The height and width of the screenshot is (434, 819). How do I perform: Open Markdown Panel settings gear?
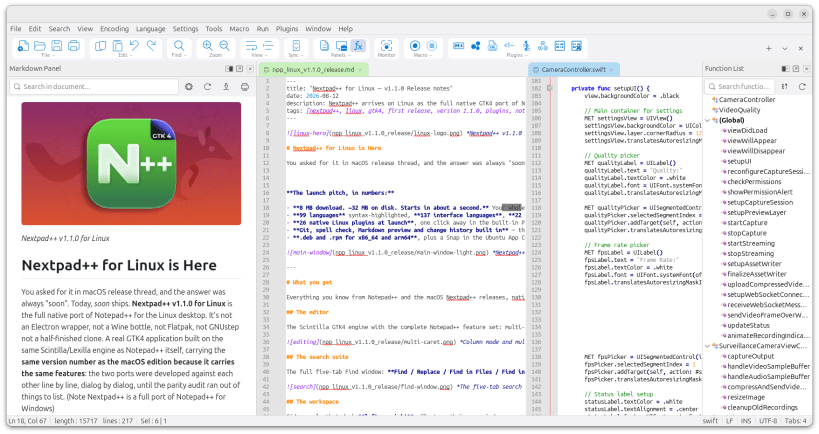click(x=189, y=87)
